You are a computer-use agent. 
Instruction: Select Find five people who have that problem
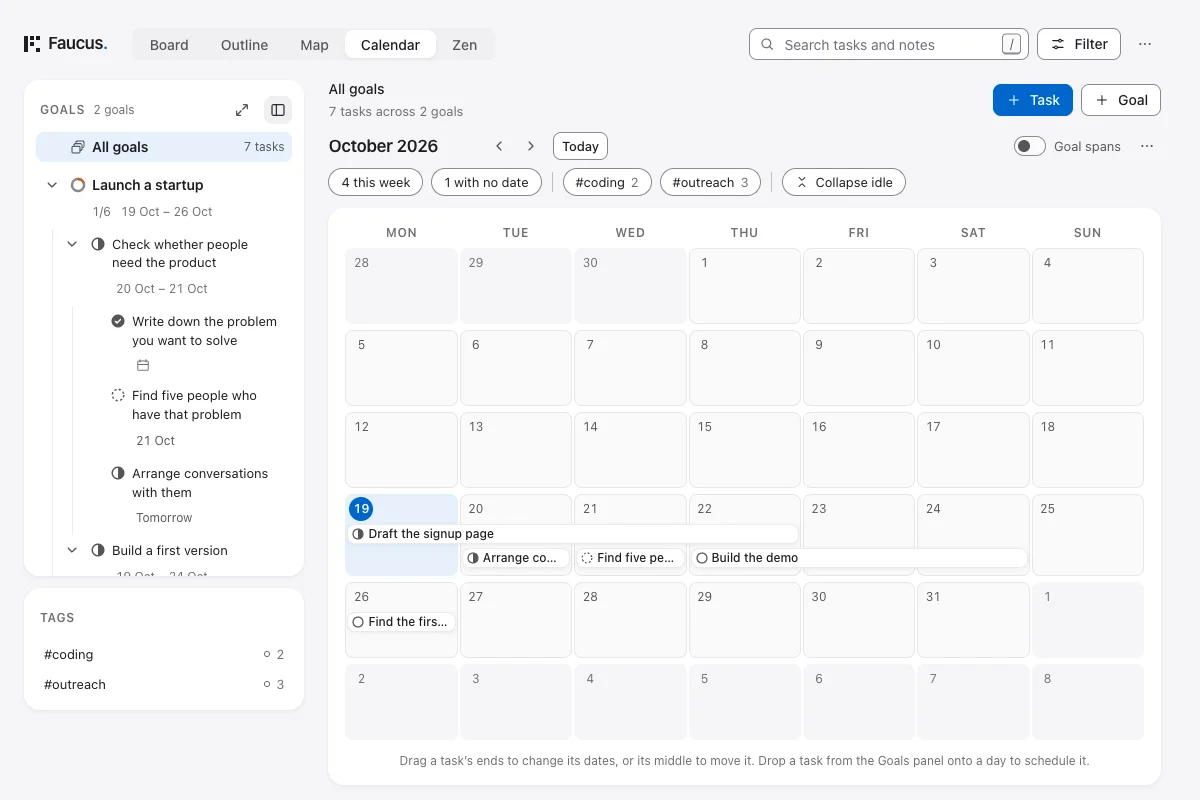194,405
